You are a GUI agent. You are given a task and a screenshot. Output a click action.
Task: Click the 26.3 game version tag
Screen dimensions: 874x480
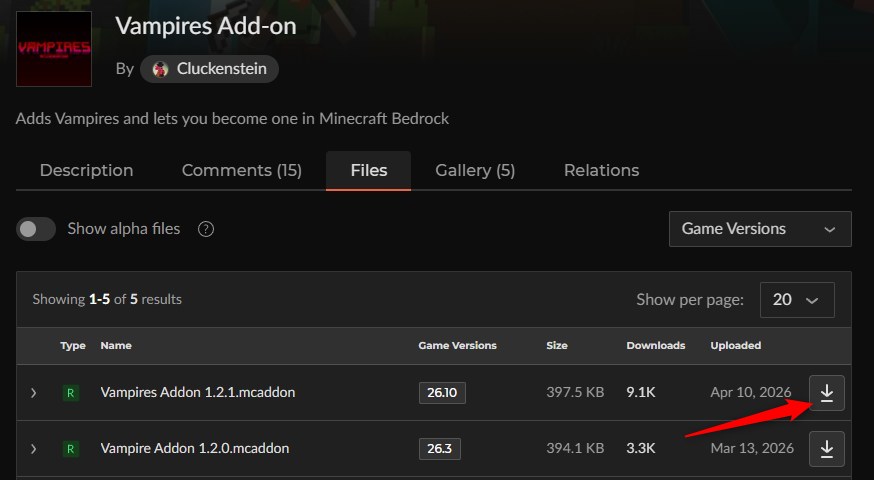440,449
